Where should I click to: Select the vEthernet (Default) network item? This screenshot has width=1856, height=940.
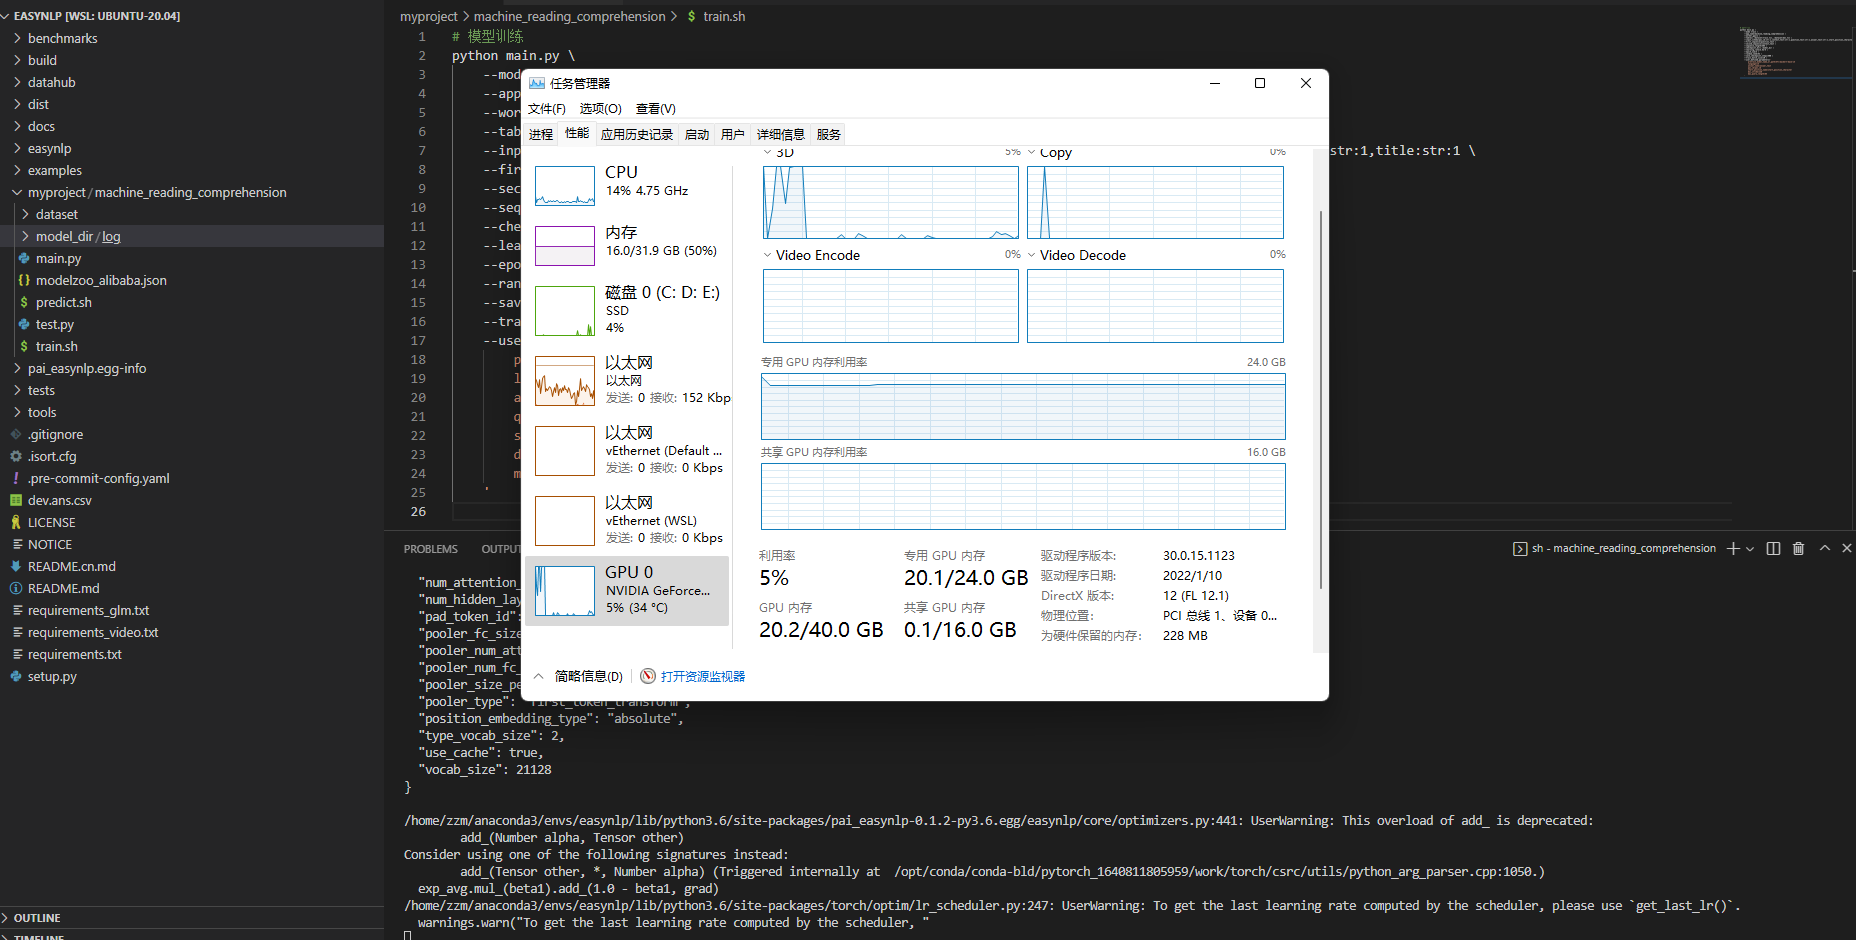coord(627,450)
